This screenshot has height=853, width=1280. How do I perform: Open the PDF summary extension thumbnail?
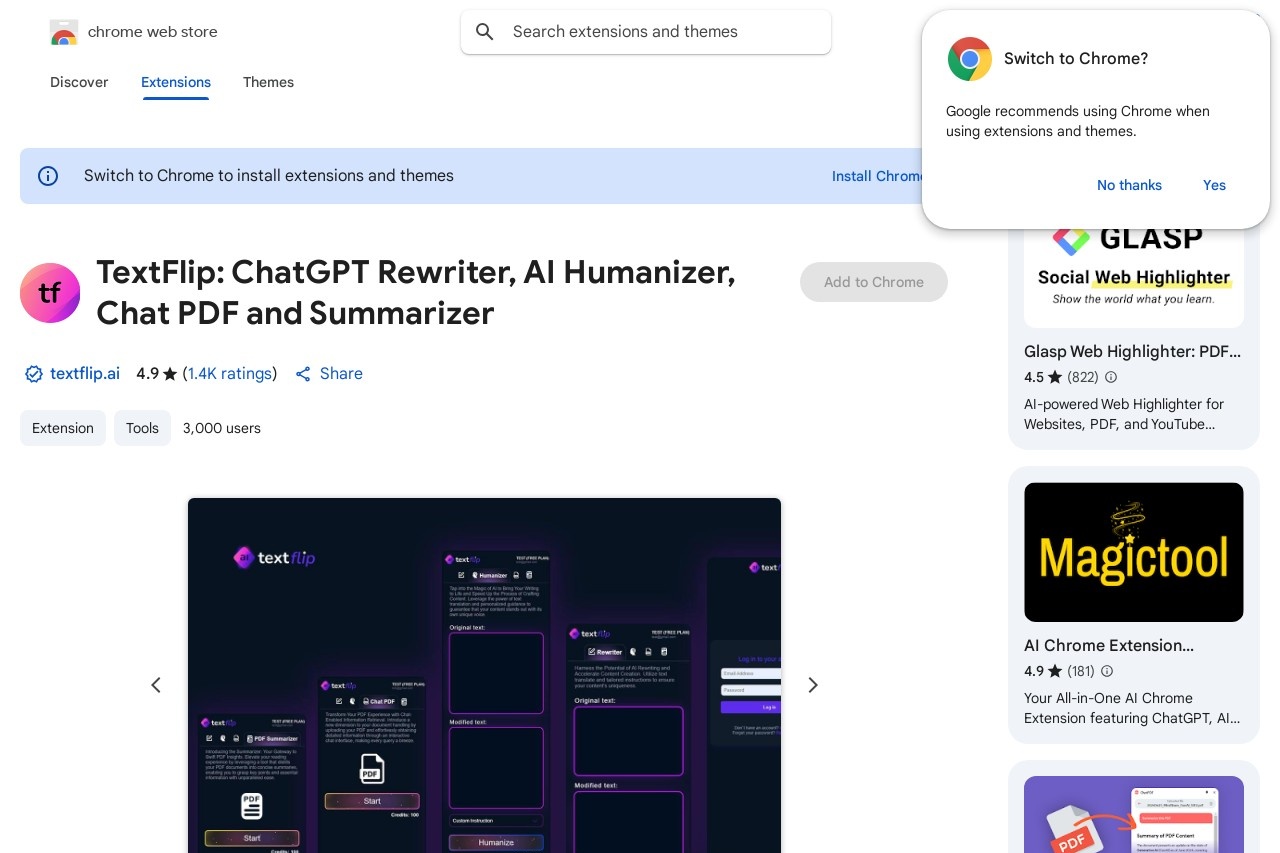coord(1134,814)
